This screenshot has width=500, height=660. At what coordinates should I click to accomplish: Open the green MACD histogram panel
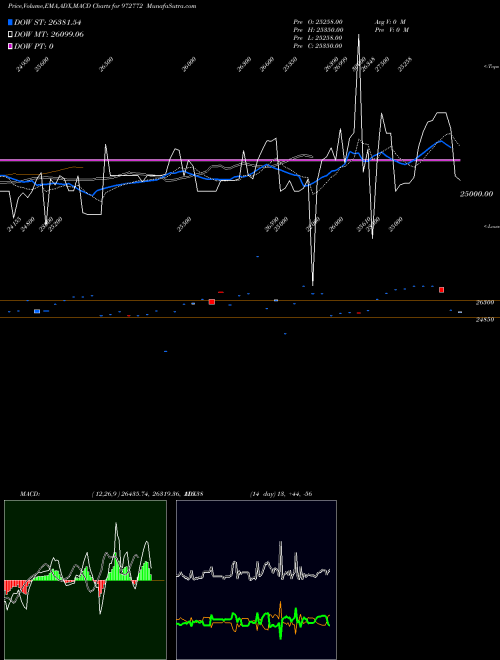[85, 580]
